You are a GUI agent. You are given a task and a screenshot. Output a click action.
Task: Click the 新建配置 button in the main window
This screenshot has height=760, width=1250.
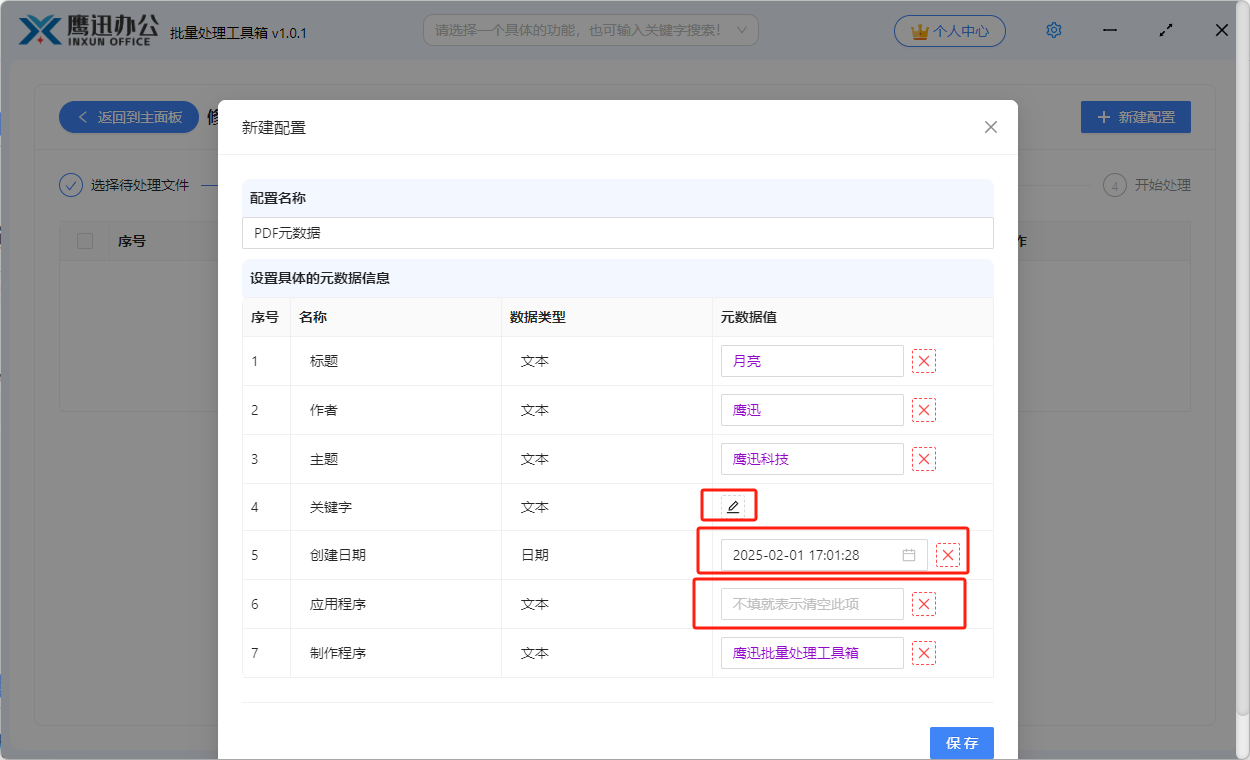click(x=1136, y=117)
